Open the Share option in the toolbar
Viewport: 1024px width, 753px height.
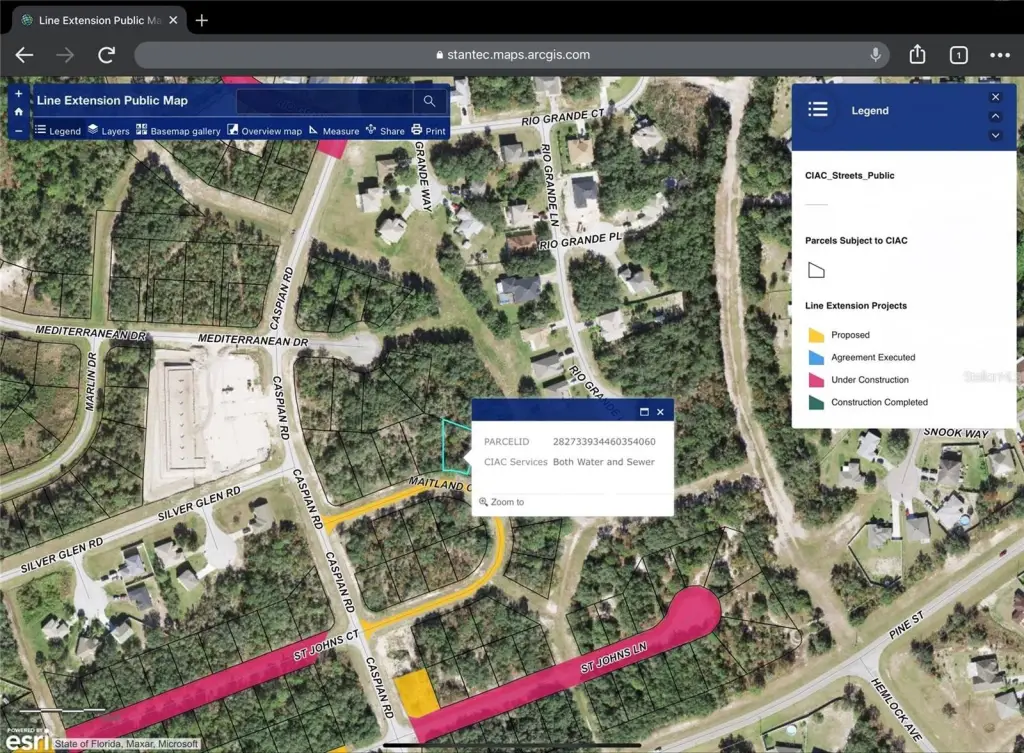coord(385,131)
